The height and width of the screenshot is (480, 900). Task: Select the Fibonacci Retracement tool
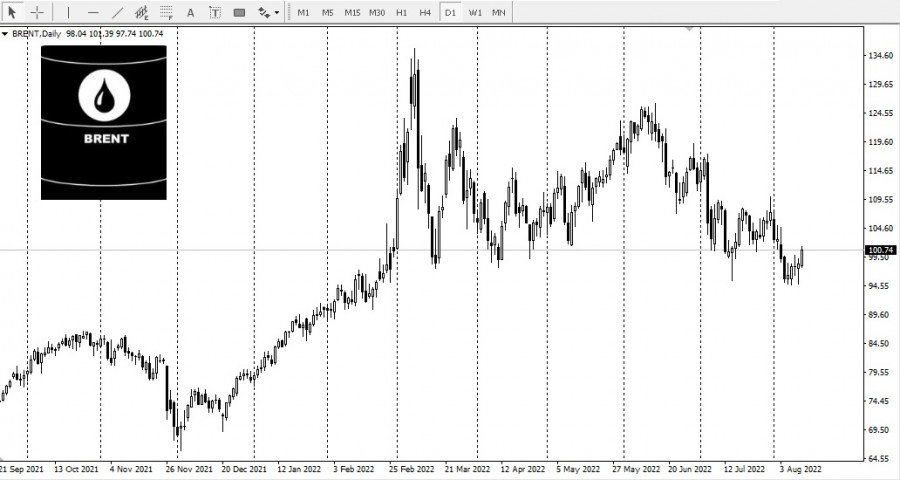click(166, 12)
